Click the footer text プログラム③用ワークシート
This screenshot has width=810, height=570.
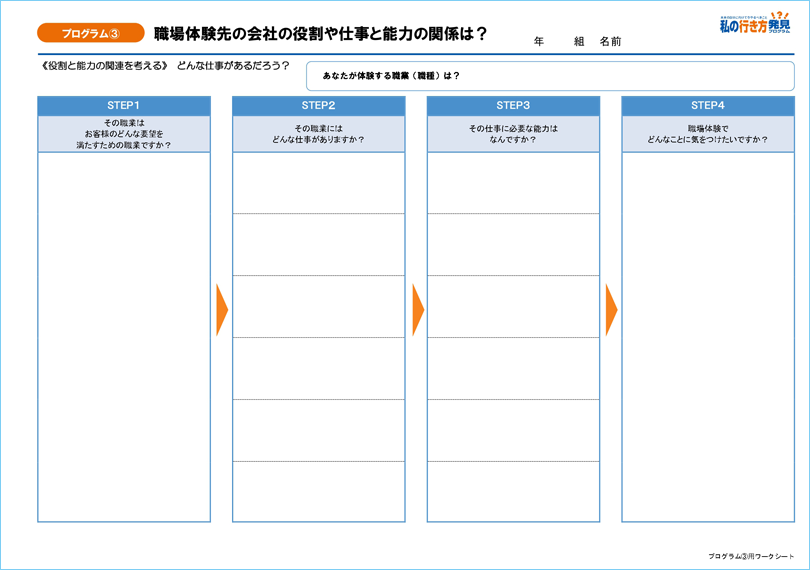click(751, 556)
